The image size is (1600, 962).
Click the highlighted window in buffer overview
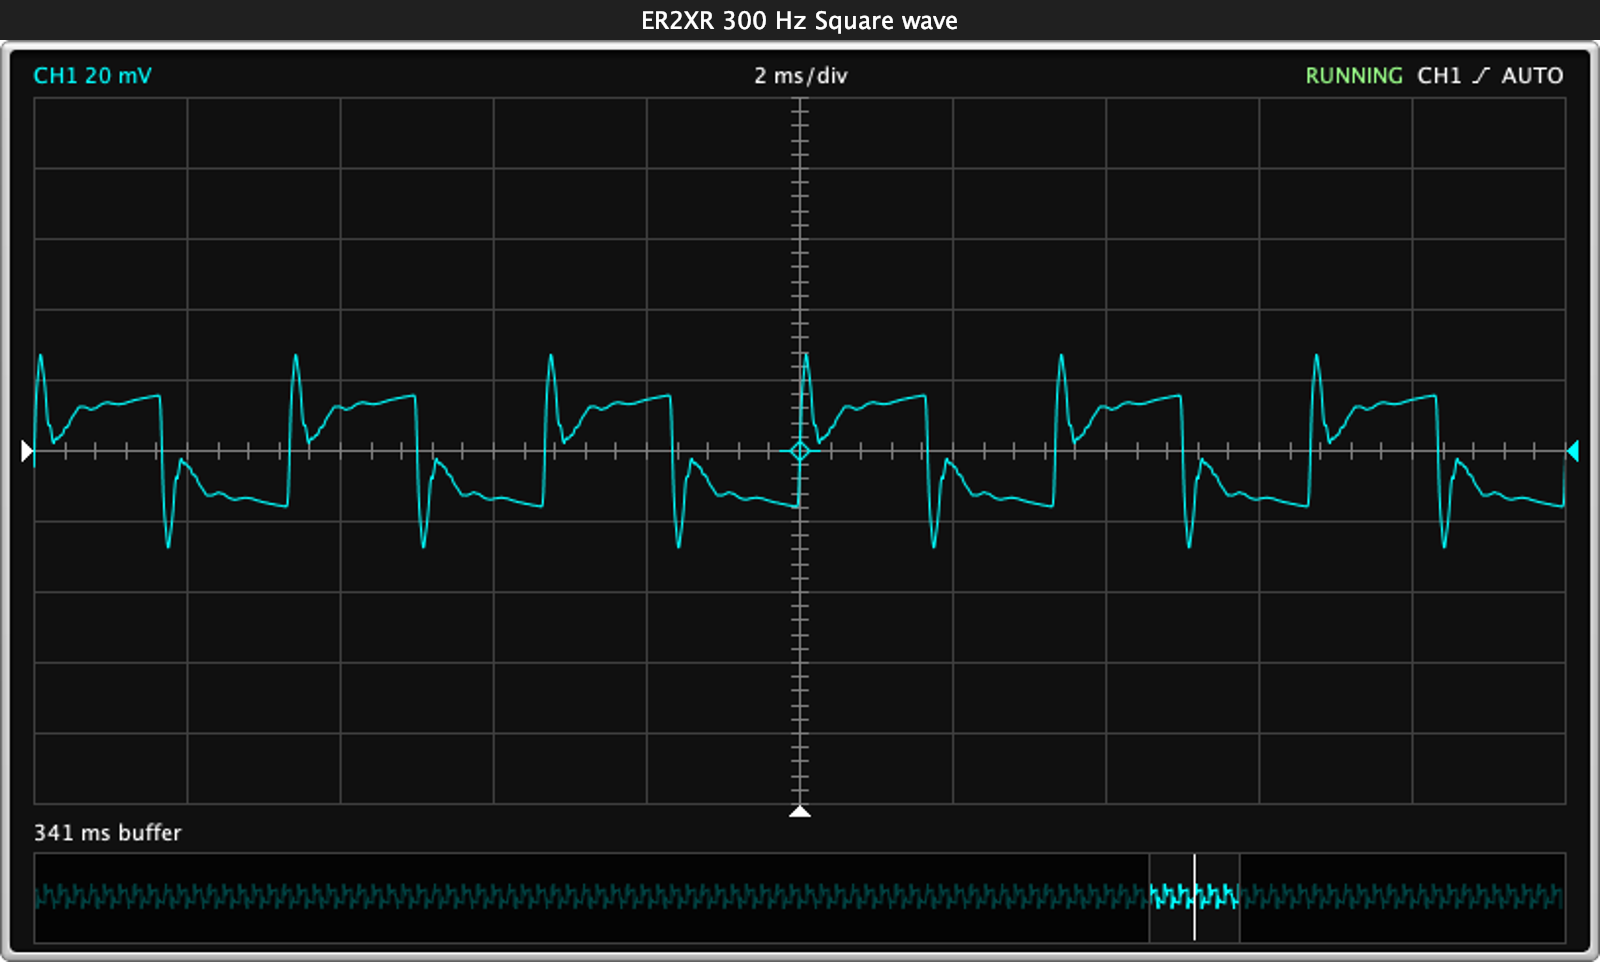pos(1194,897)
